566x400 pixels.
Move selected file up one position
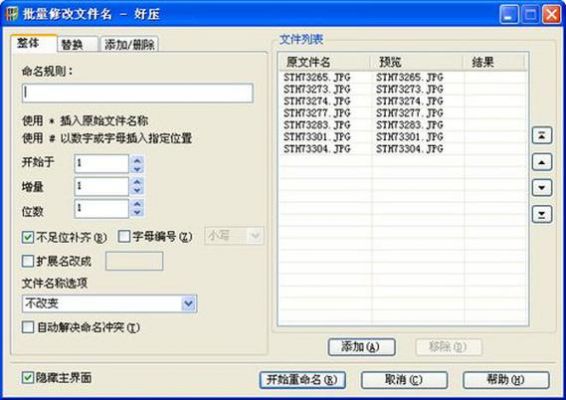click(x=542, y=162)
